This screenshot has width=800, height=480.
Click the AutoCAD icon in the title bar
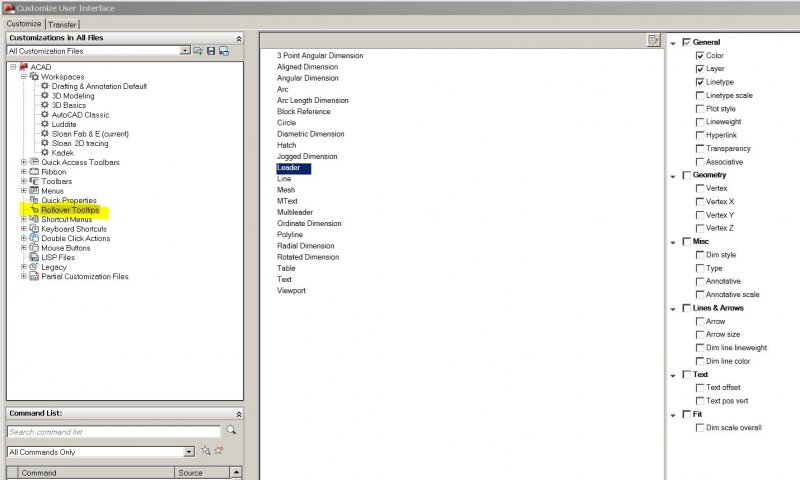(x=8, y=8)
